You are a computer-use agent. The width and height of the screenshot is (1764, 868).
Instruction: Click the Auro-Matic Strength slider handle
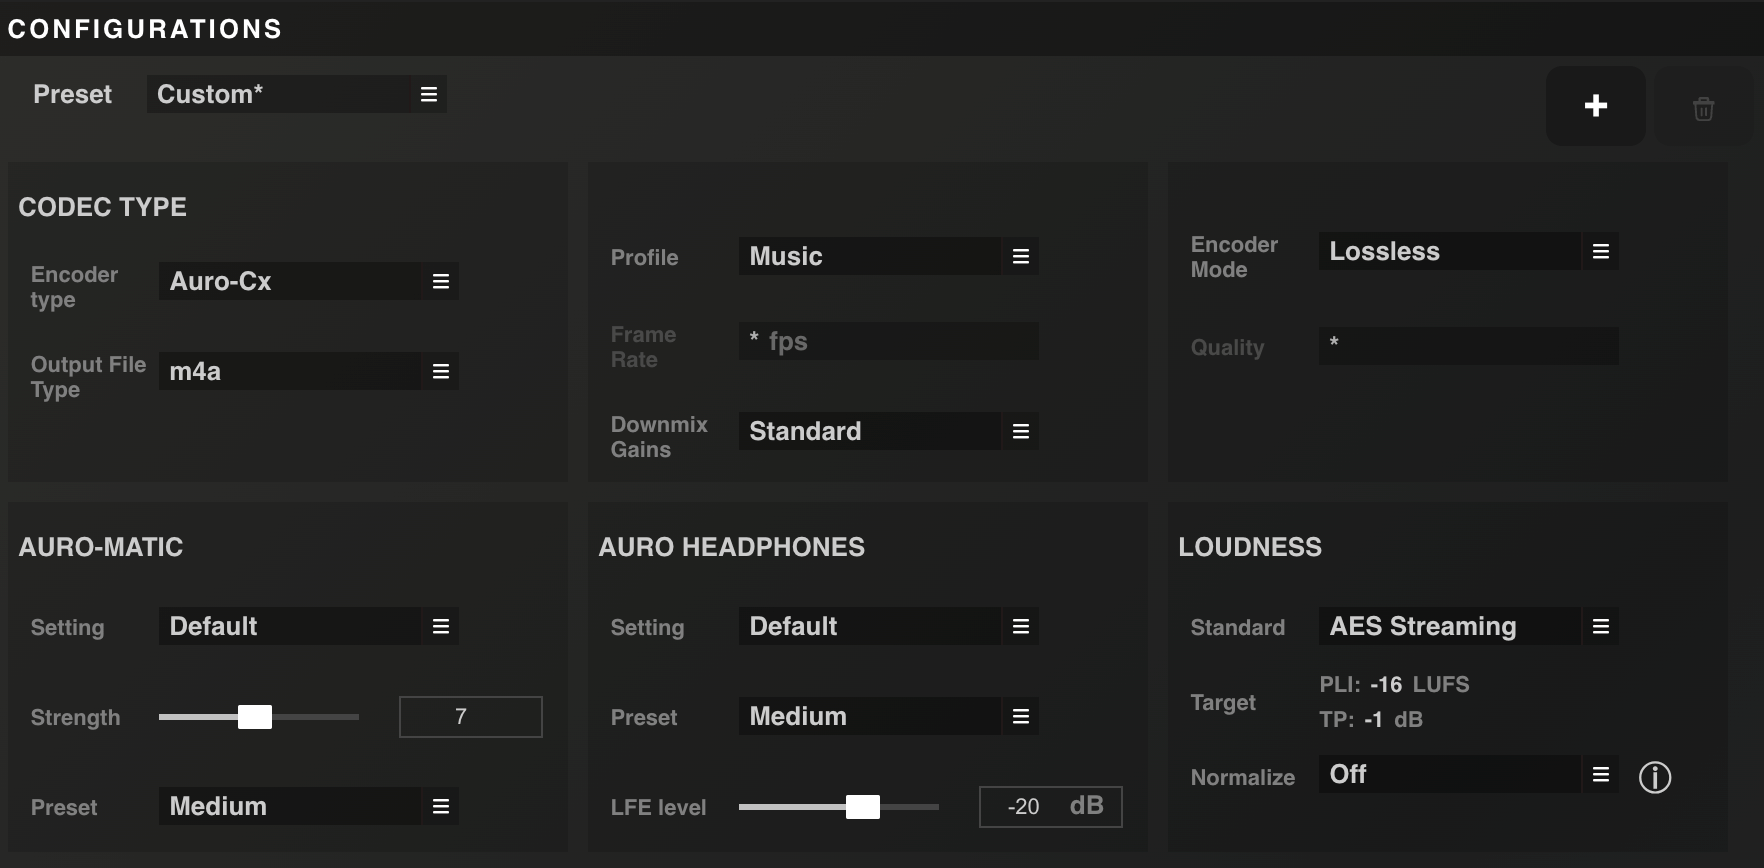(255, 717)
